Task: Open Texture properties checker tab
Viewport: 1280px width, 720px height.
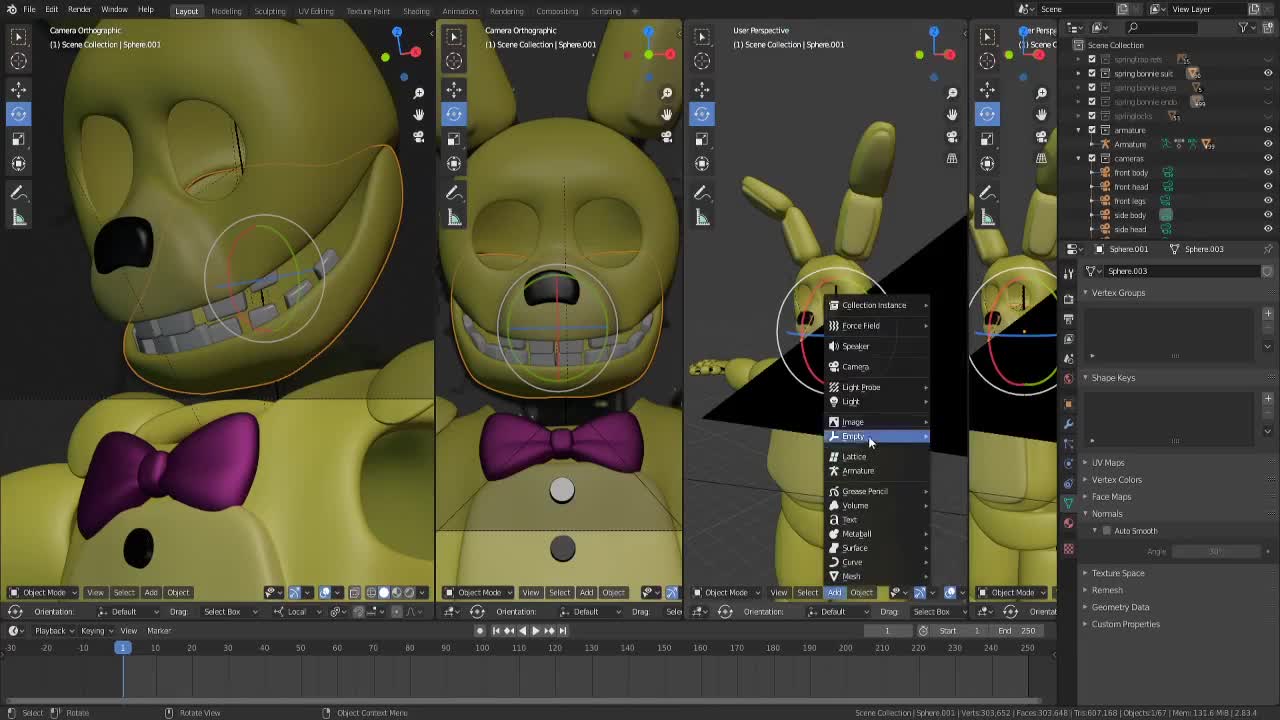Action: pyautogui.click(x=1068, y=548)
